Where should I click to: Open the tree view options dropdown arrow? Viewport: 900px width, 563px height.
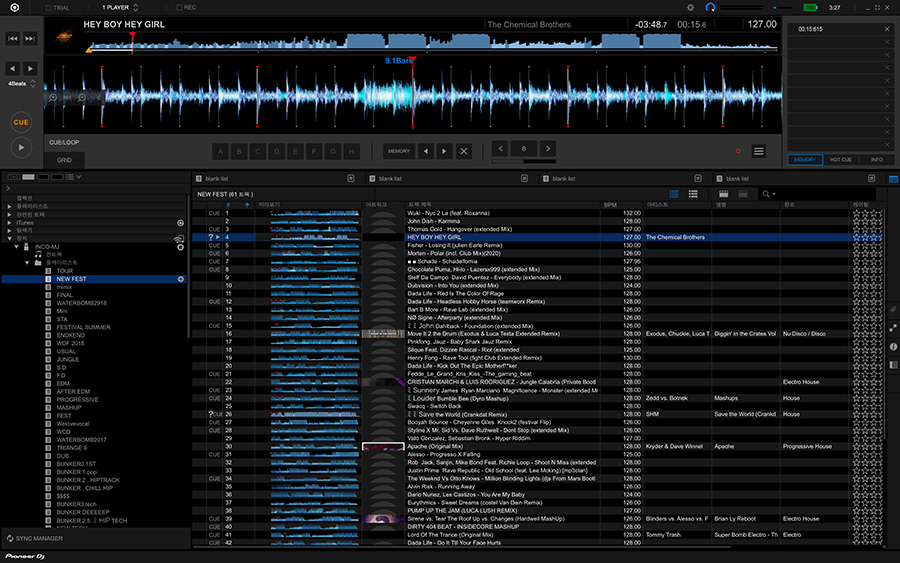coord(79,177)
